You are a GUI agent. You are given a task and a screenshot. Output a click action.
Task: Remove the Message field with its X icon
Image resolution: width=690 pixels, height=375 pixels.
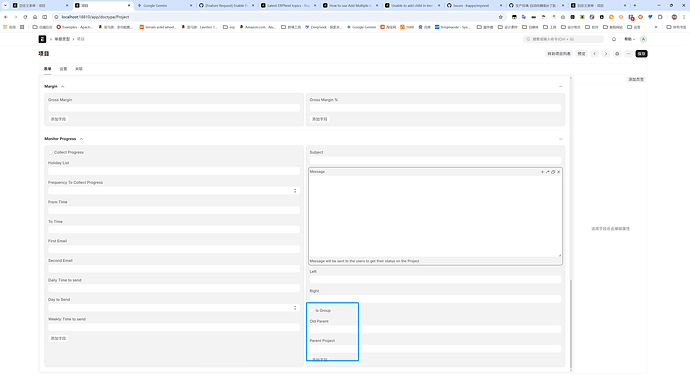point(559,172)
